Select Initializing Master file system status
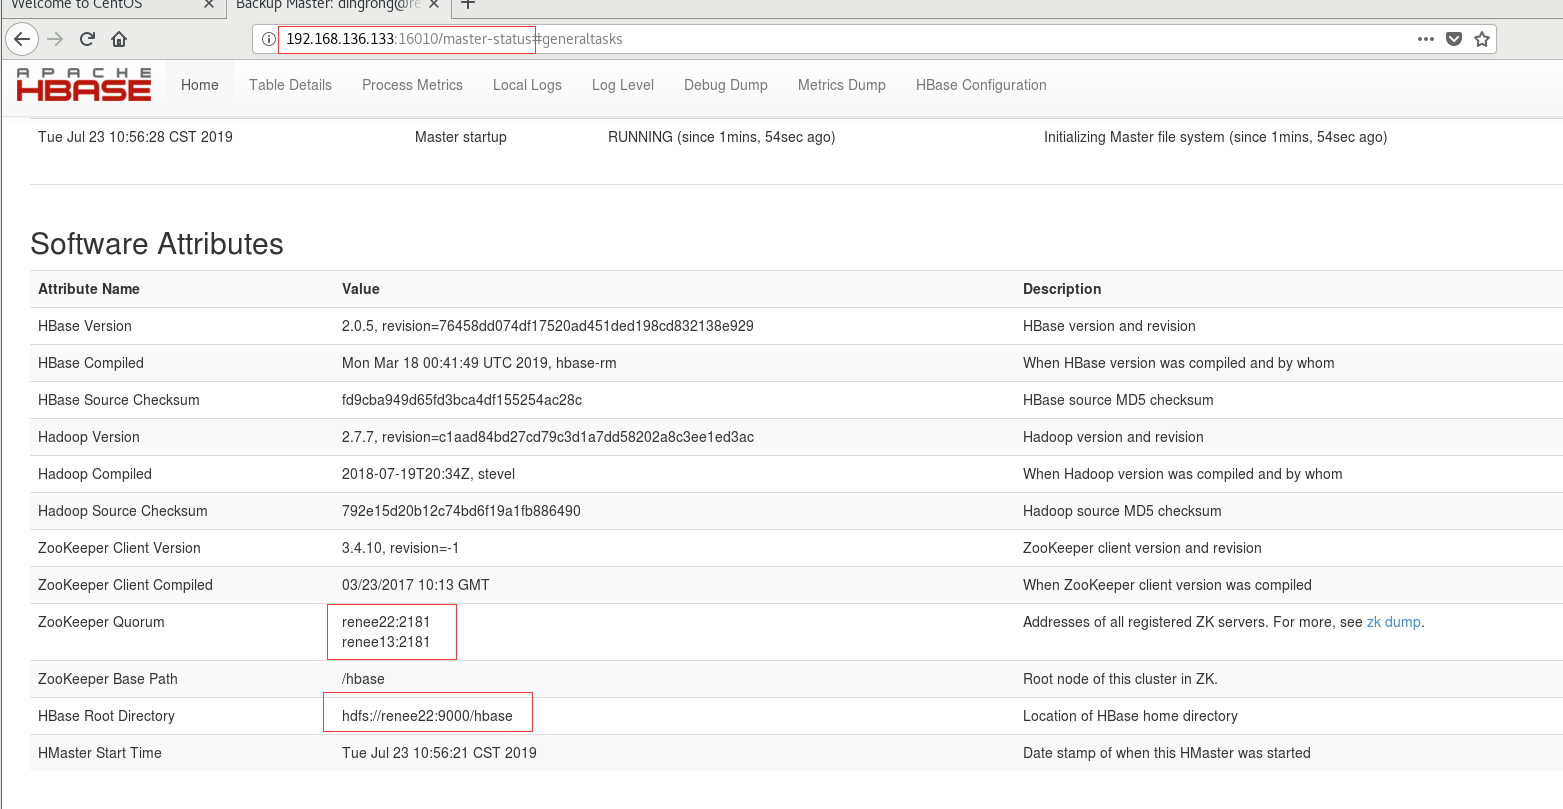1563x809 pixels. point(1215,137)
